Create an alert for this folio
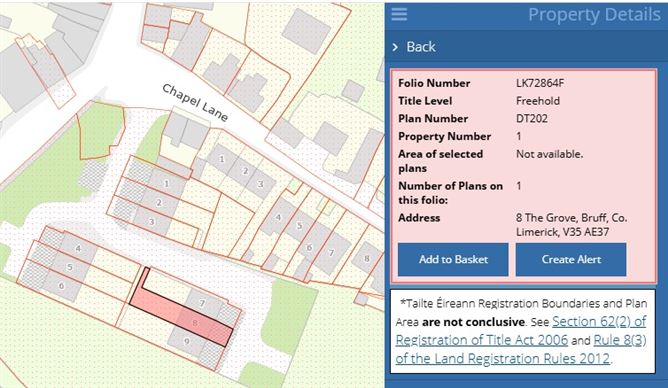The height and width of the screenshot is (388, 668). [571, 259]
